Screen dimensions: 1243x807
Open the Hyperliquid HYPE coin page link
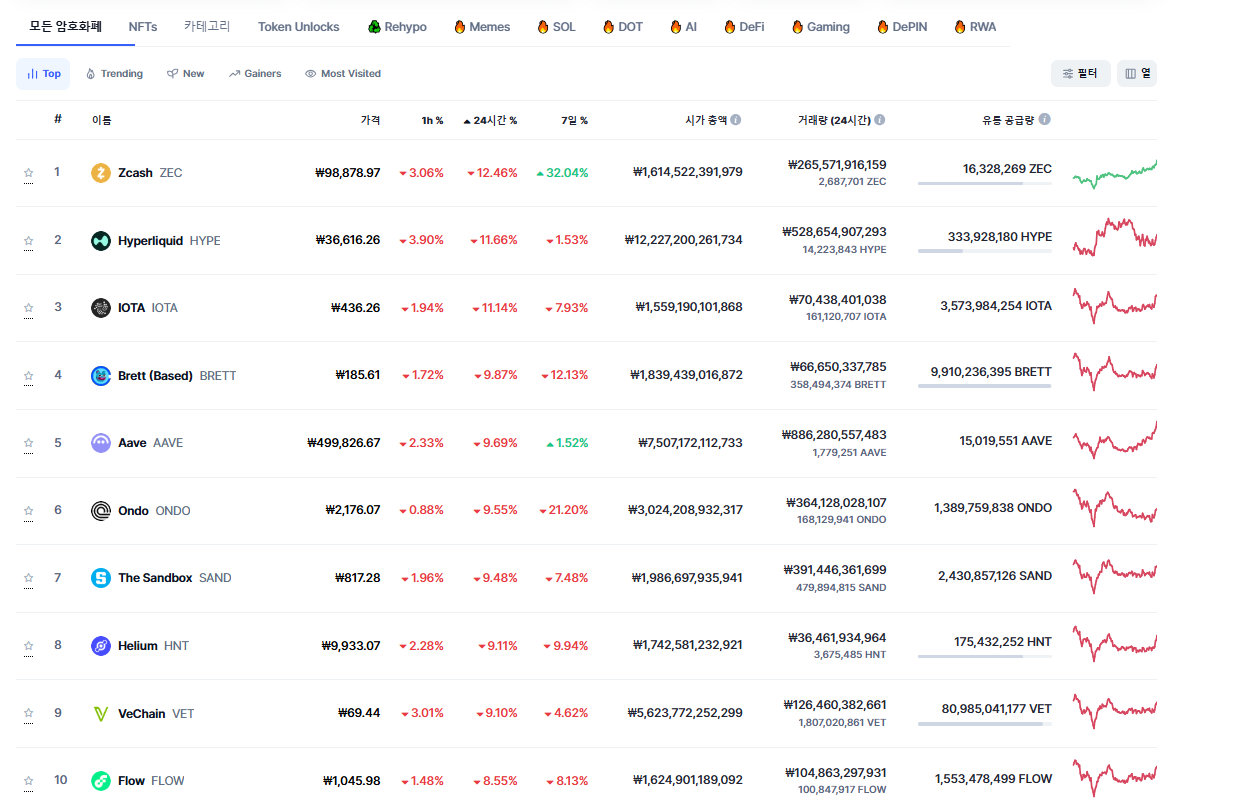(156, 240)
